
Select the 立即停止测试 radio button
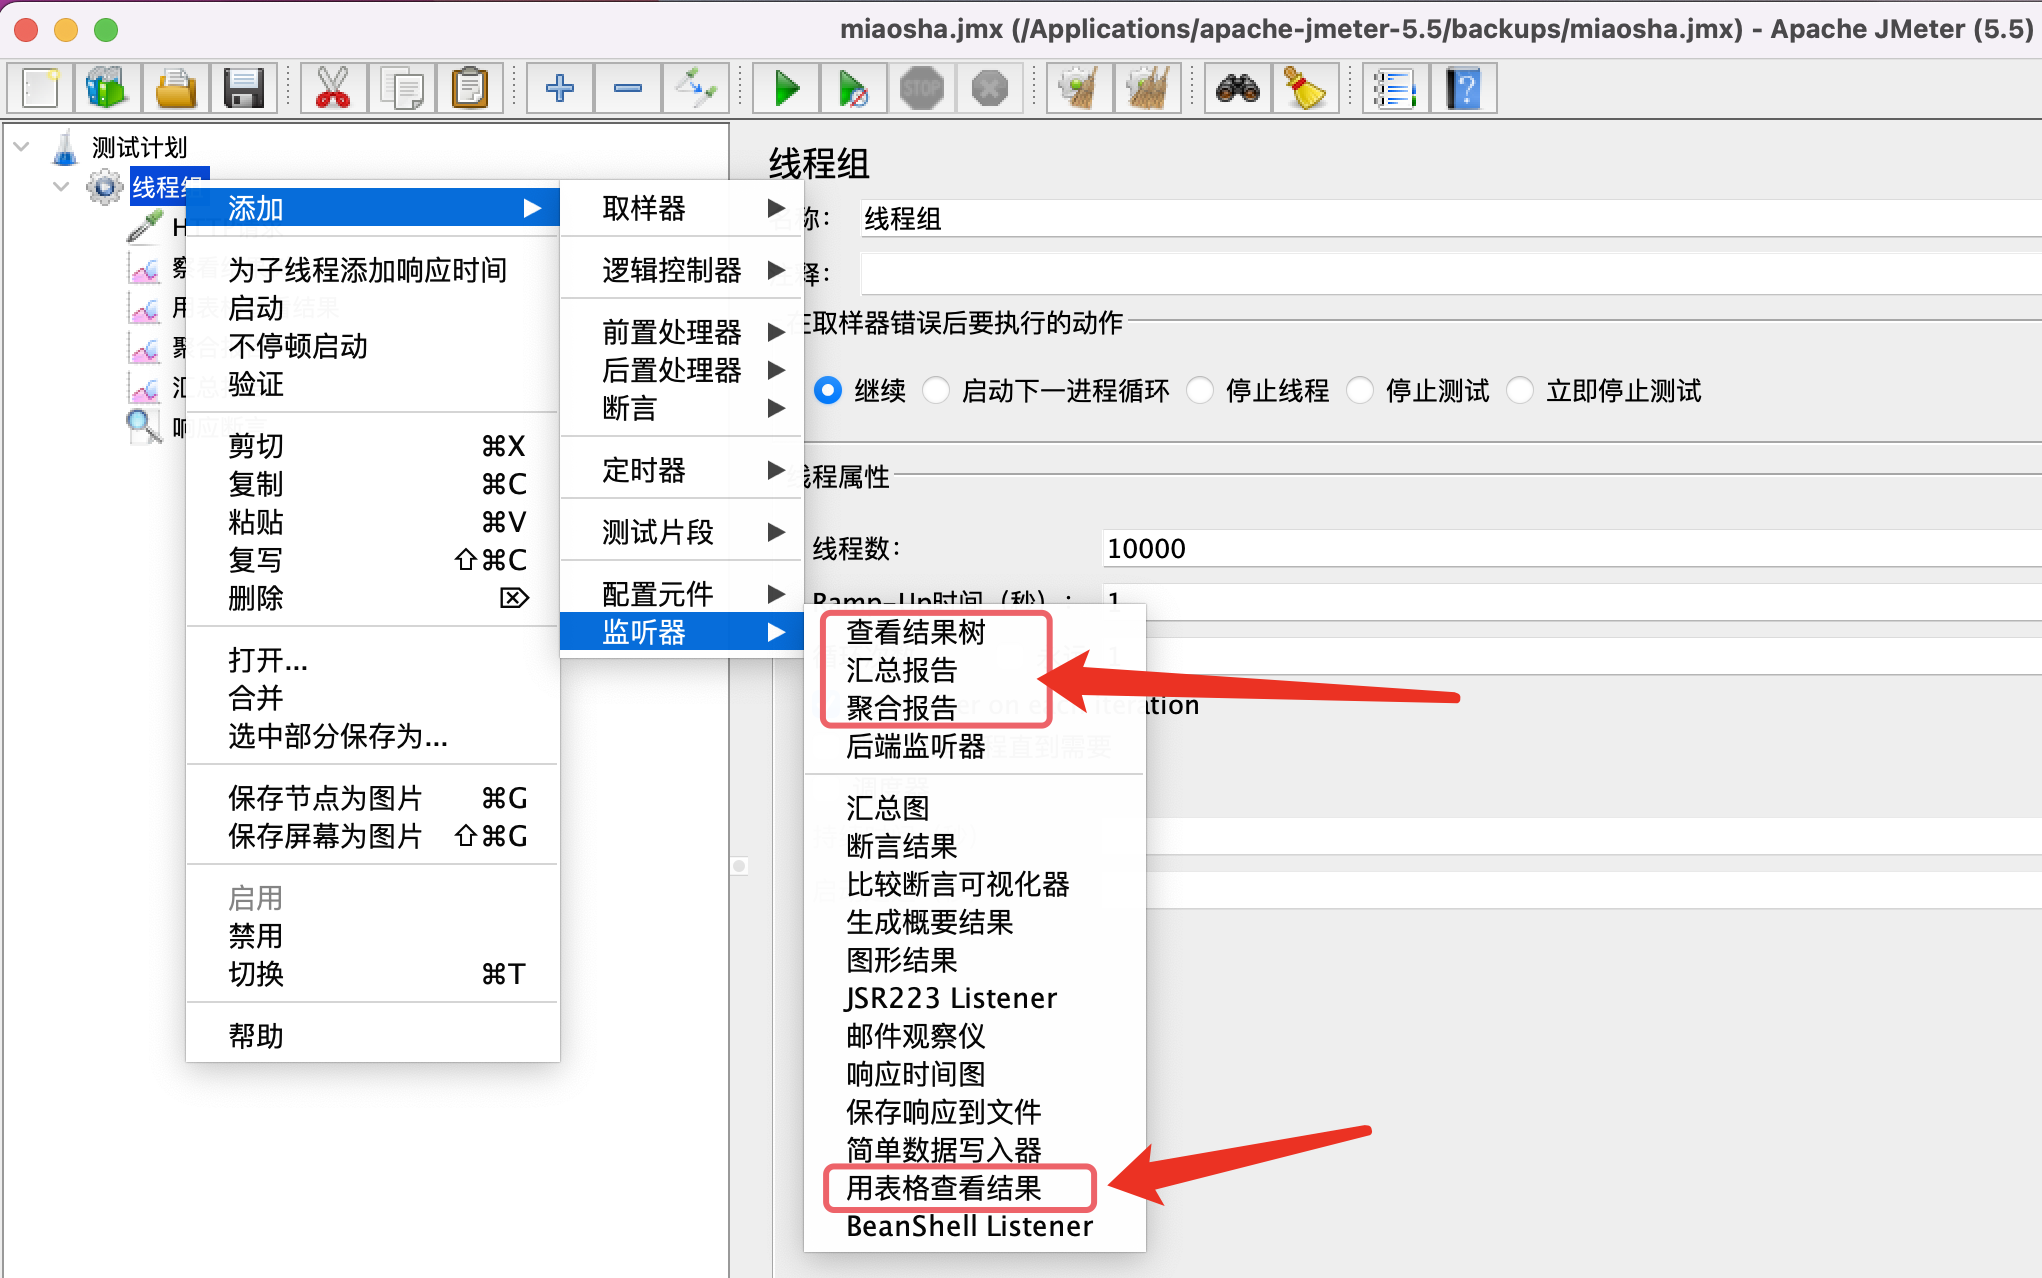1520,390
